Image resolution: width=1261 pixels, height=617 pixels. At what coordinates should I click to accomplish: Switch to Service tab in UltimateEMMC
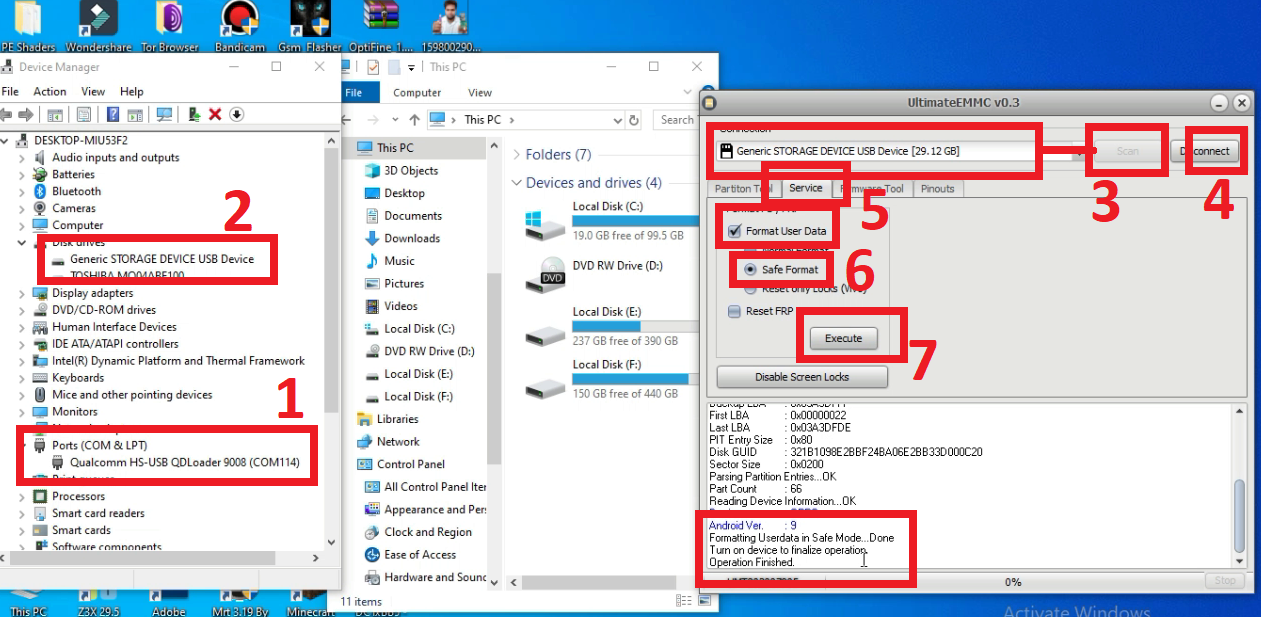pos(805,188)
